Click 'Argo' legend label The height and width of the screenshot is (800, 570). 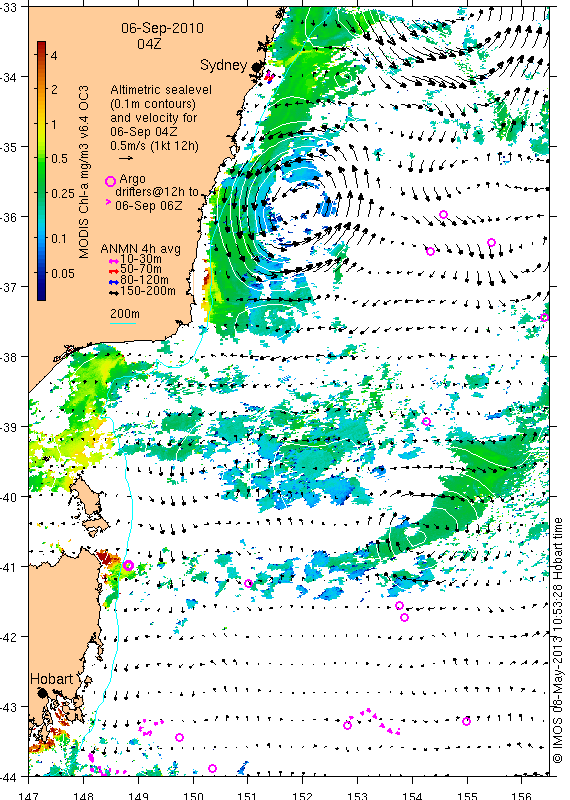click(x=132, y=179)
